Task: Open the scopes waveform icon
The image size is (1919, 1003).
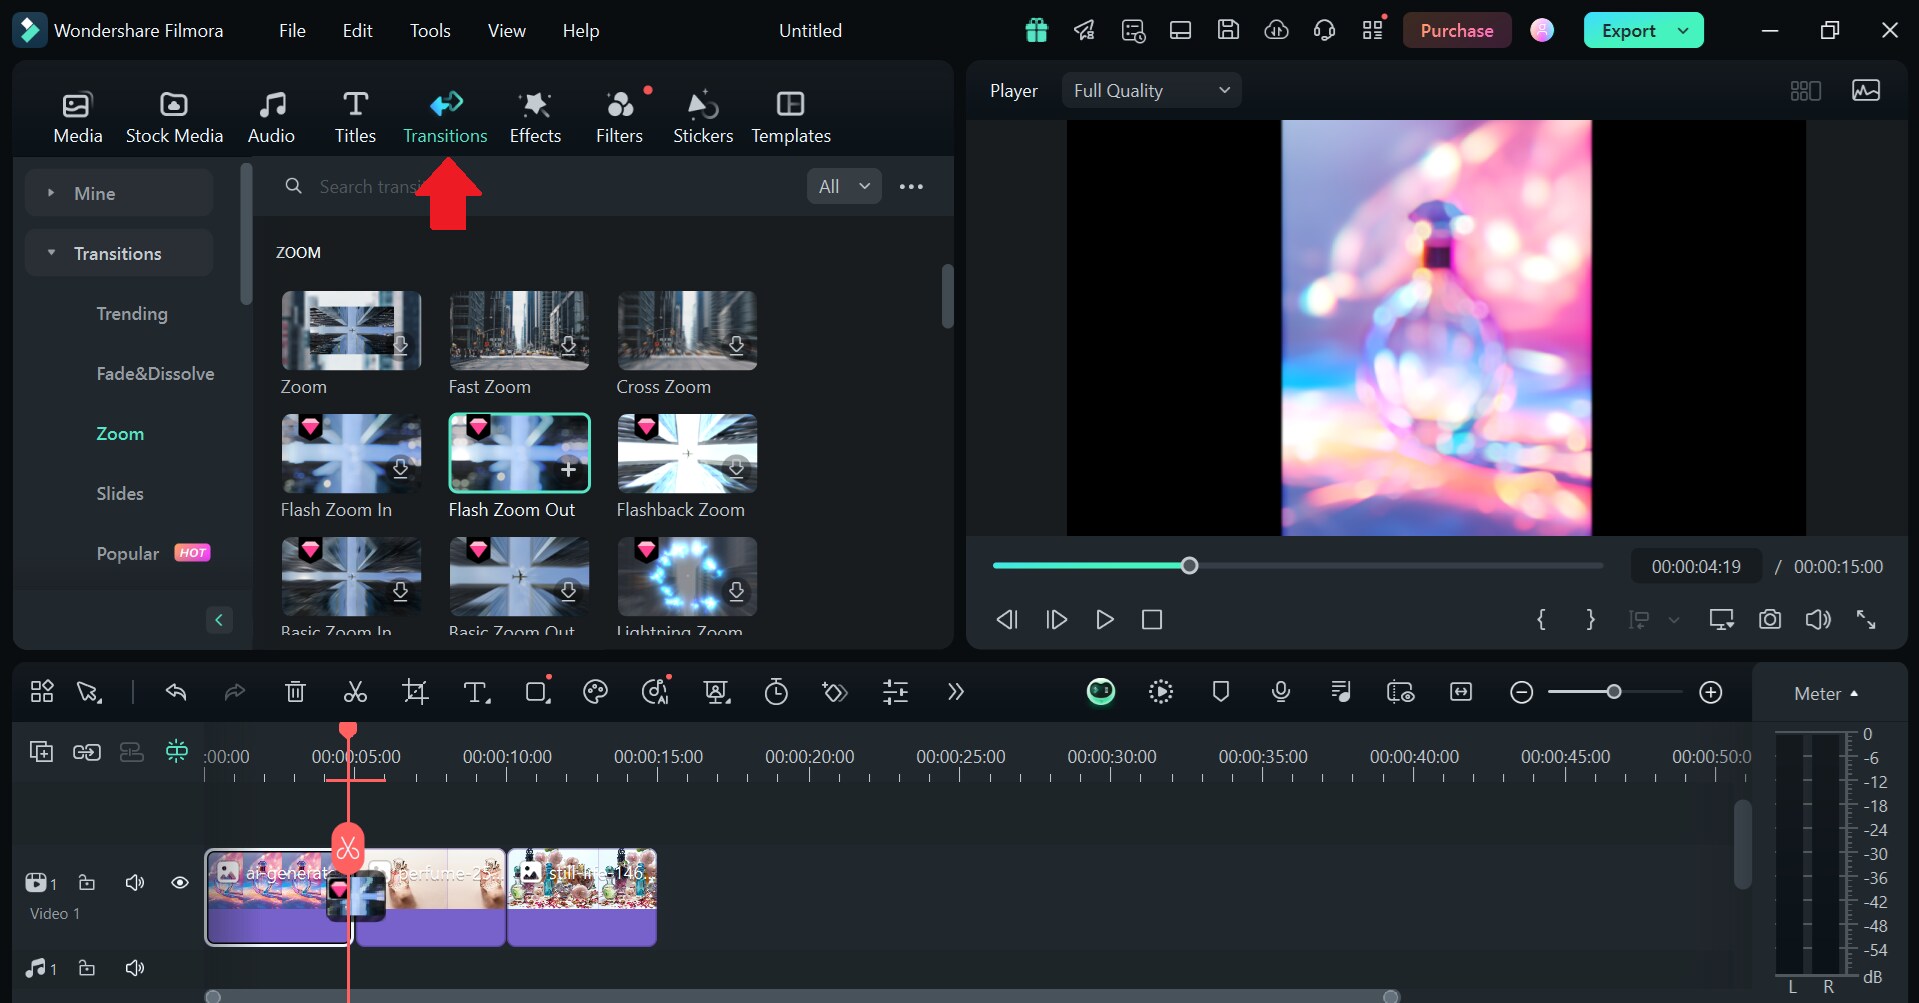Action: click(1866, 91)
